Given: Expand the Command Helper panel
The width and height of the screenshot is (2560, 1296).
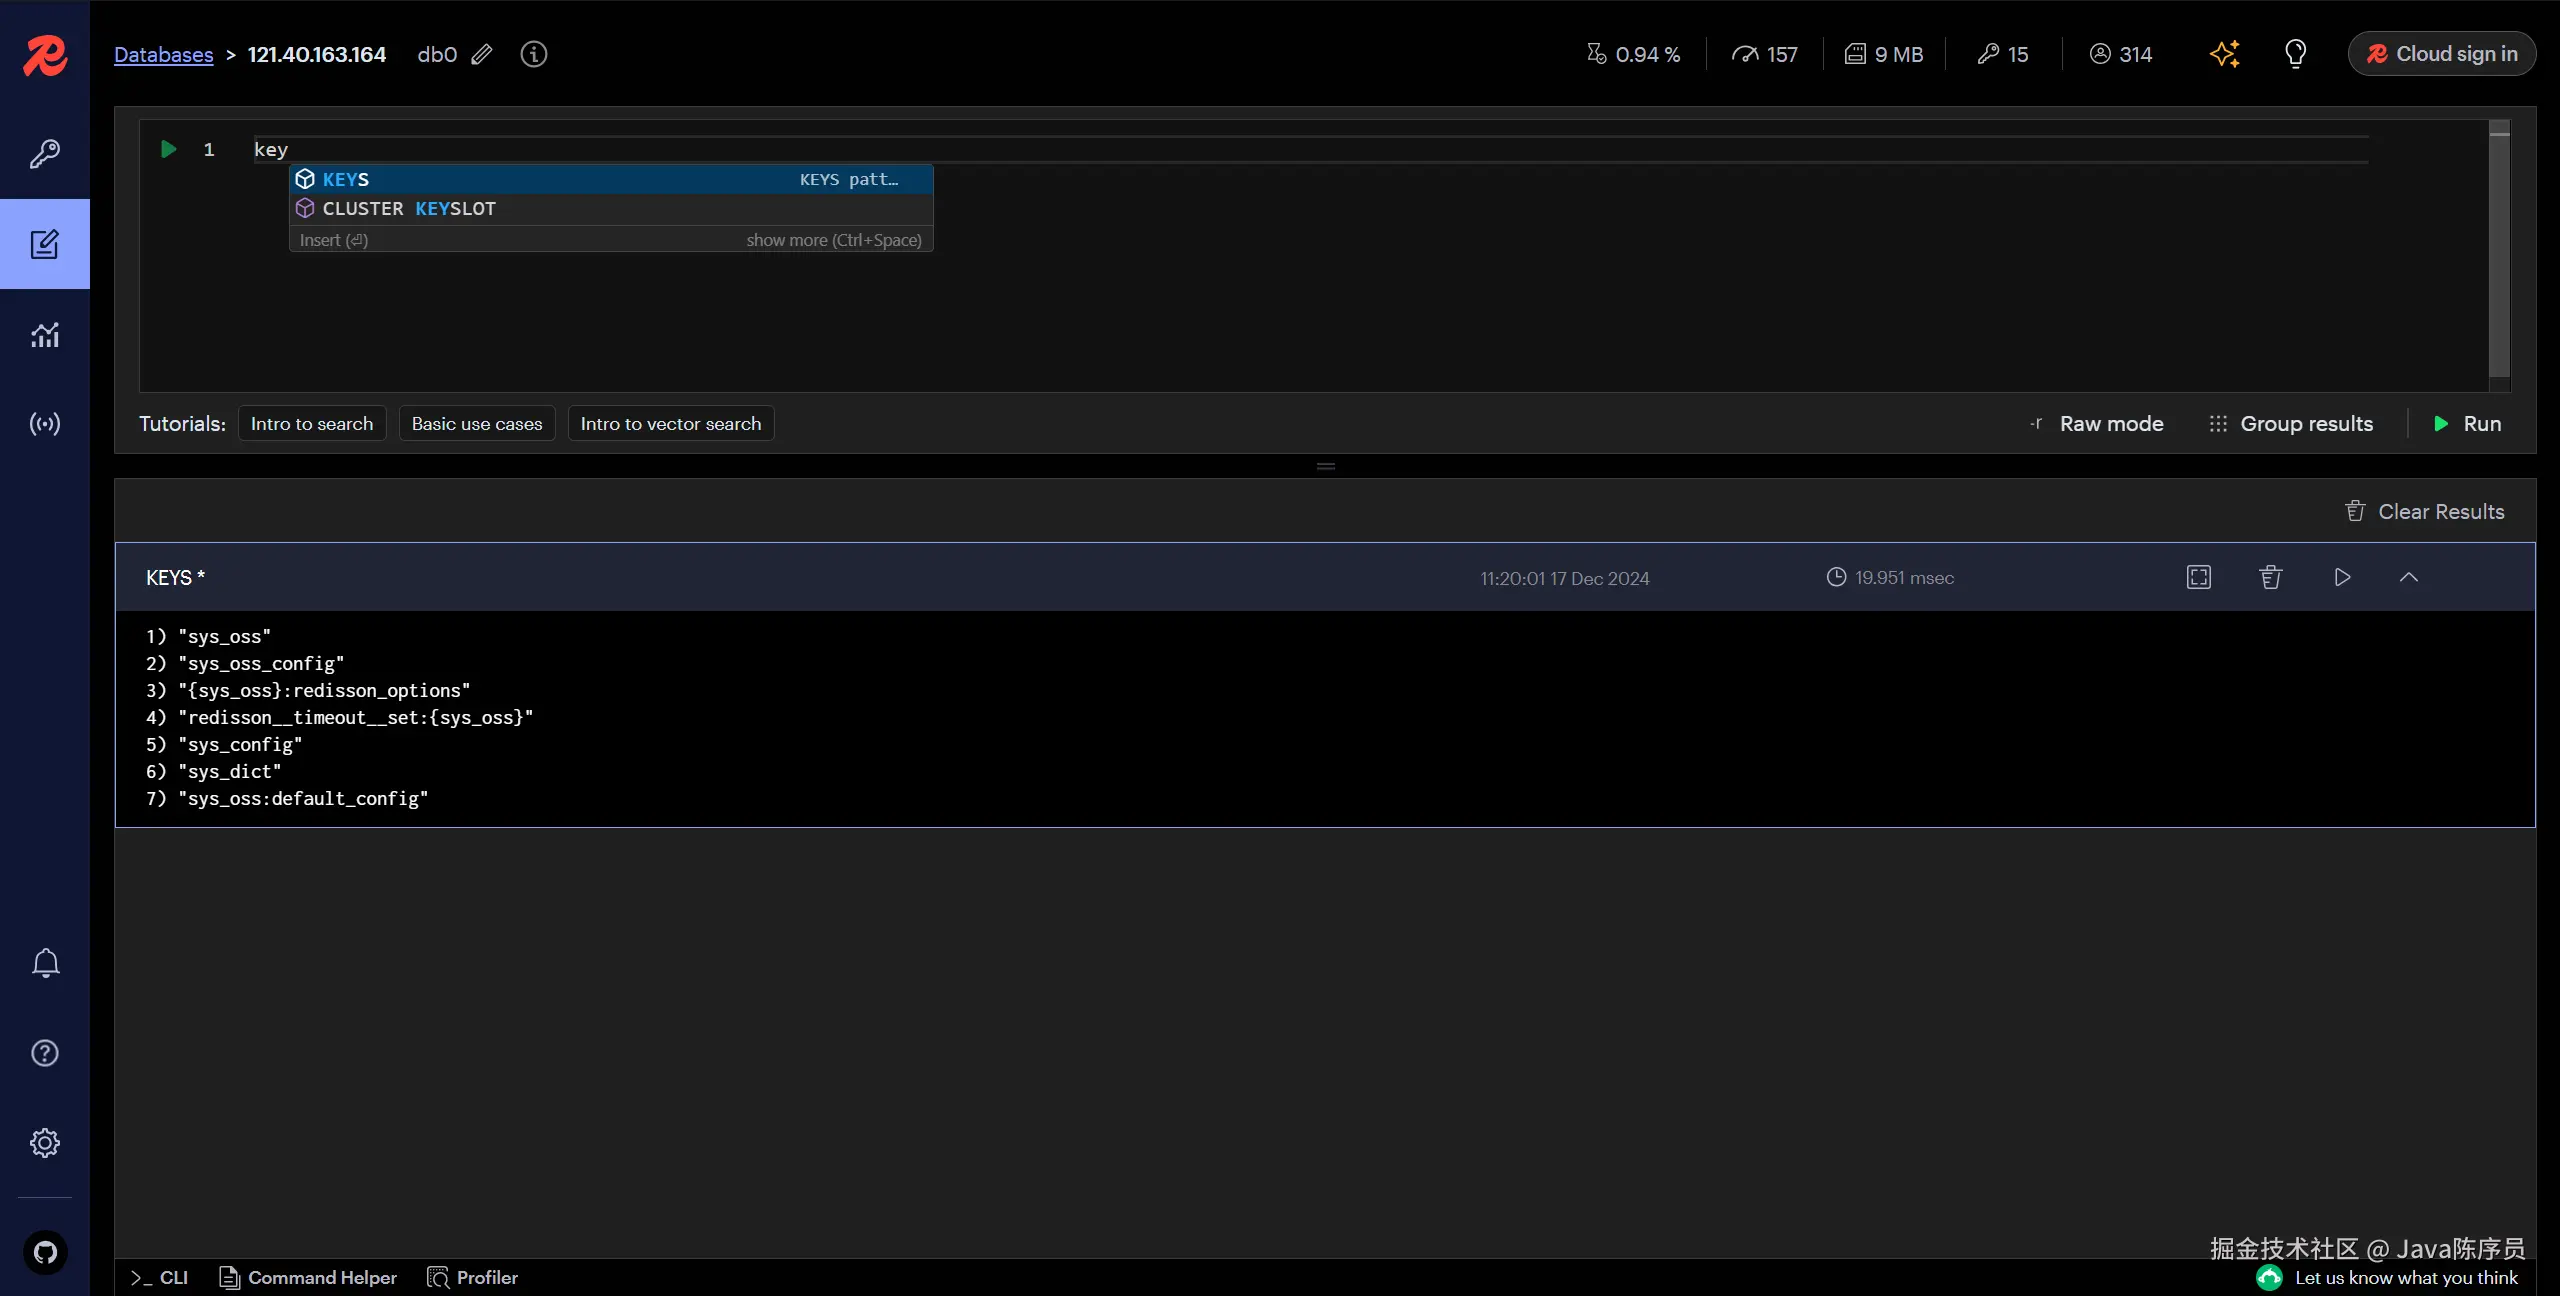Looking at the screenshot, I should point(308,1277).
